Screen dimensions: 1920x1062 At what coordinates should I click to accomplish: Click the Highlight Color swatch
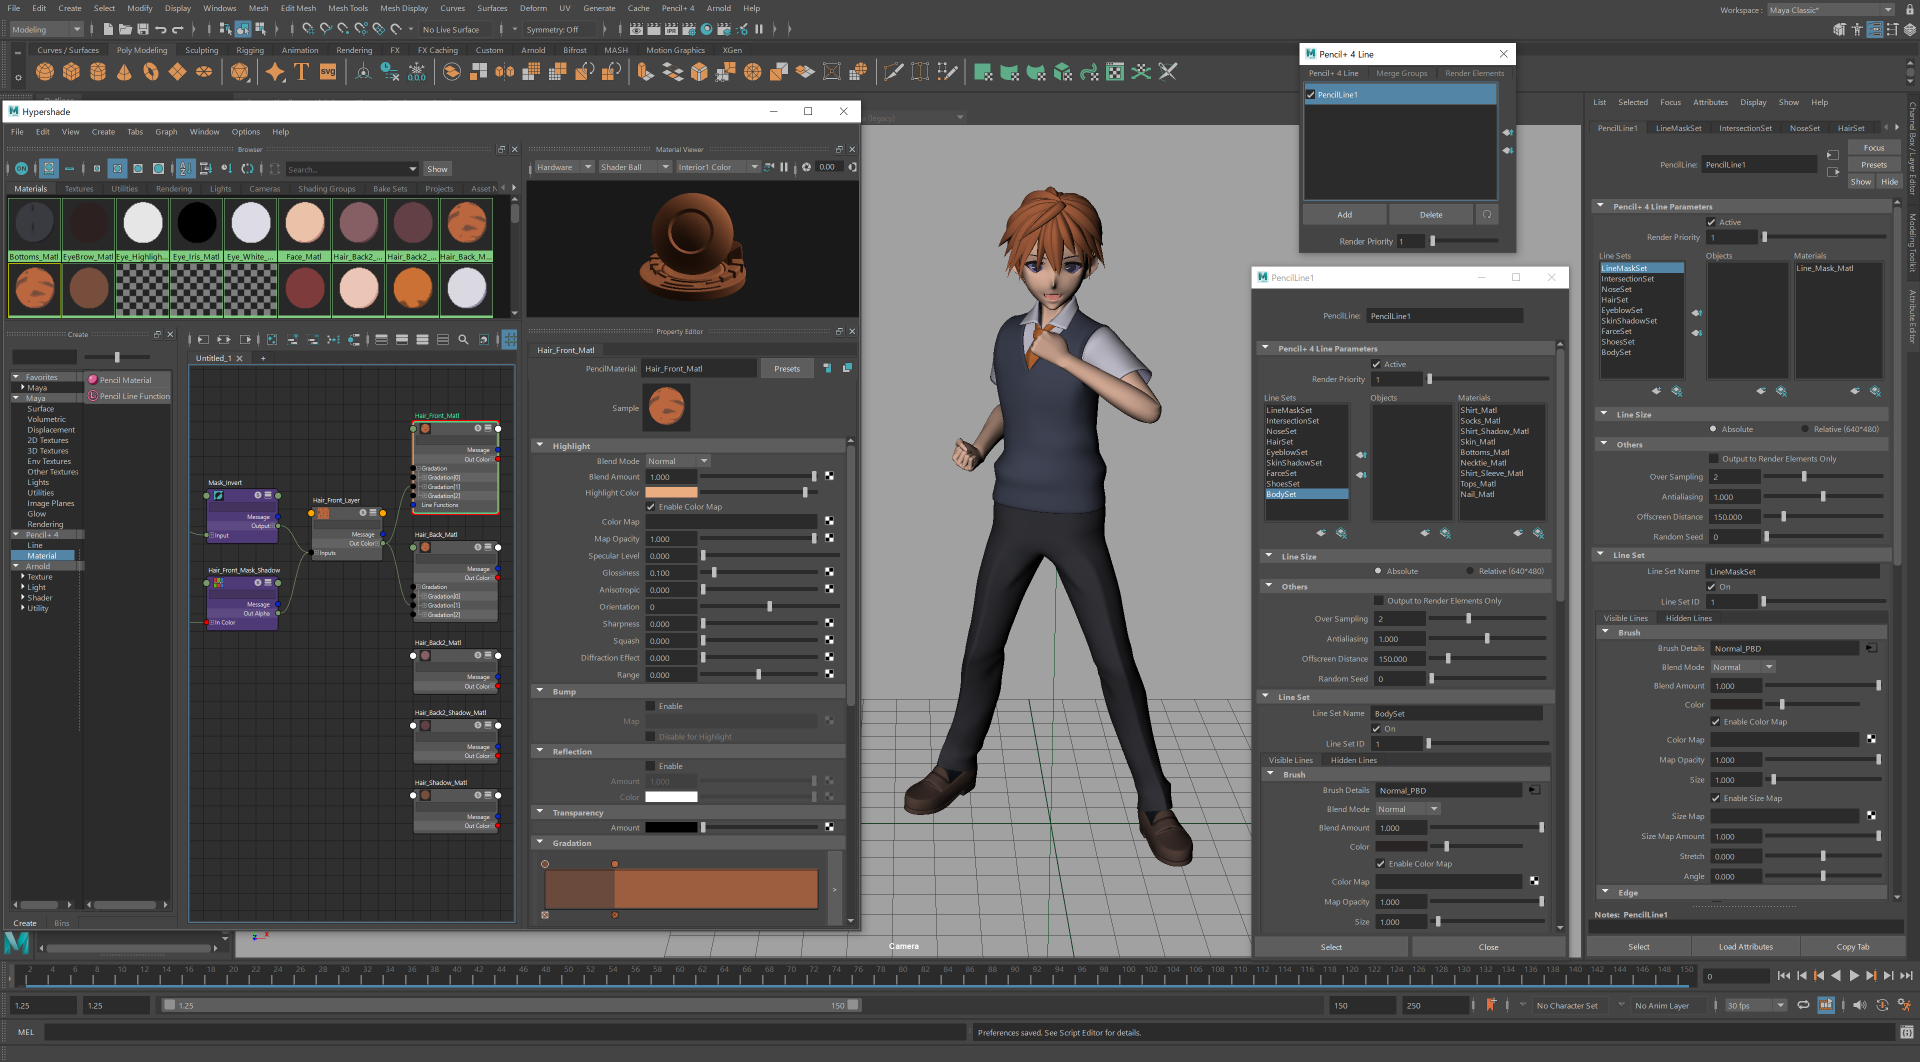pyautogui.click(x=671, y=492)
